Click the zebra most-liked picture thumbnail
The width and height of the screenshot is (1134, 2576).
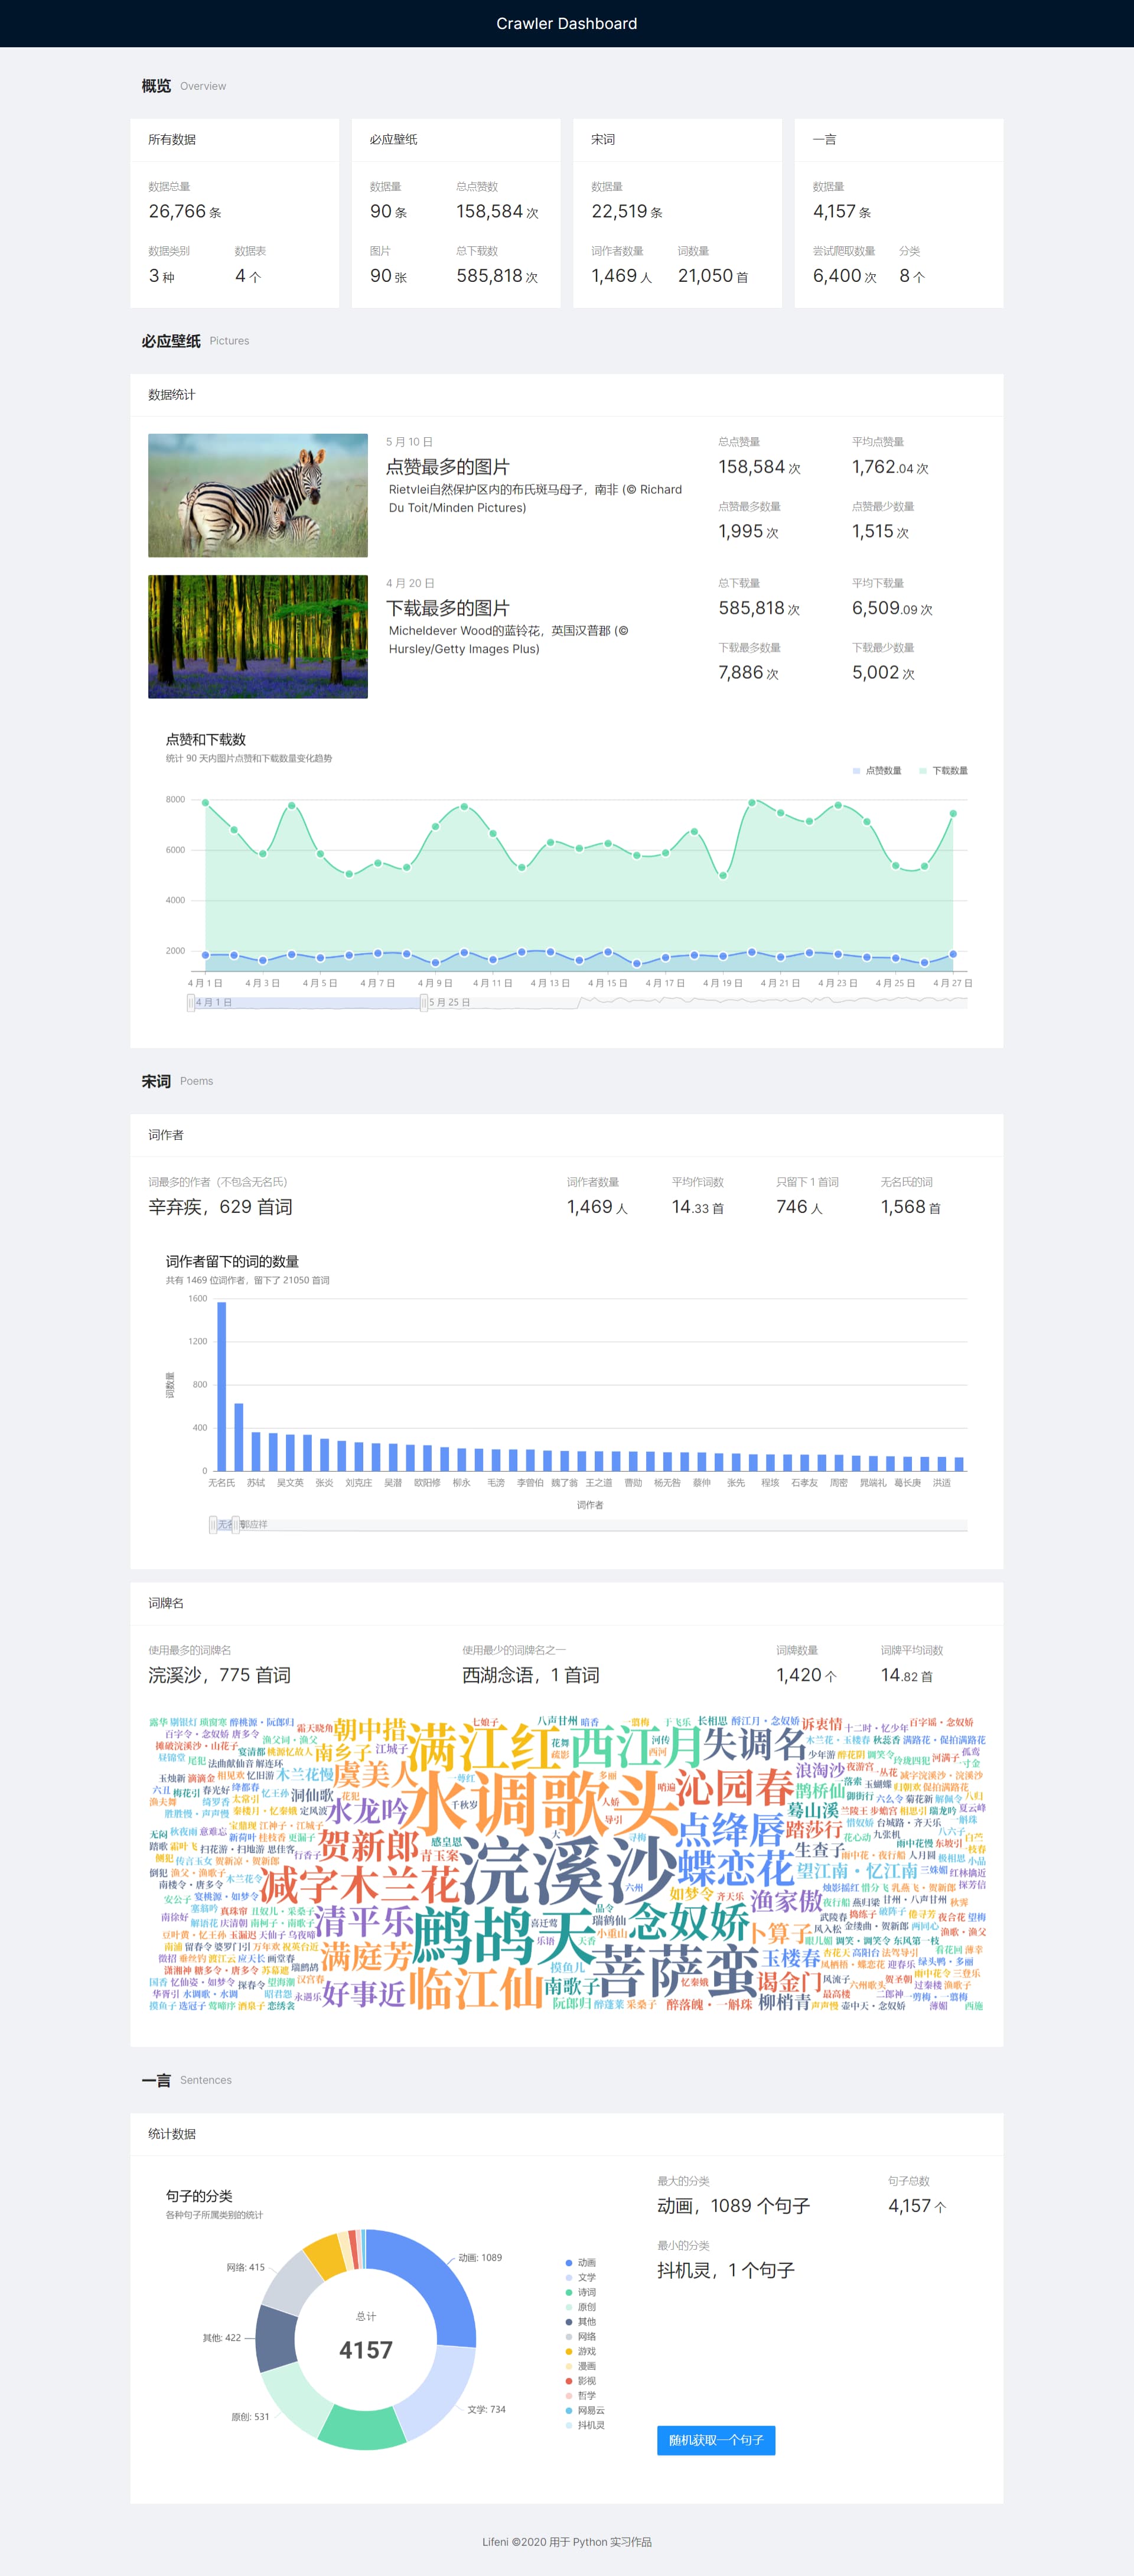[x=258, y=495]
